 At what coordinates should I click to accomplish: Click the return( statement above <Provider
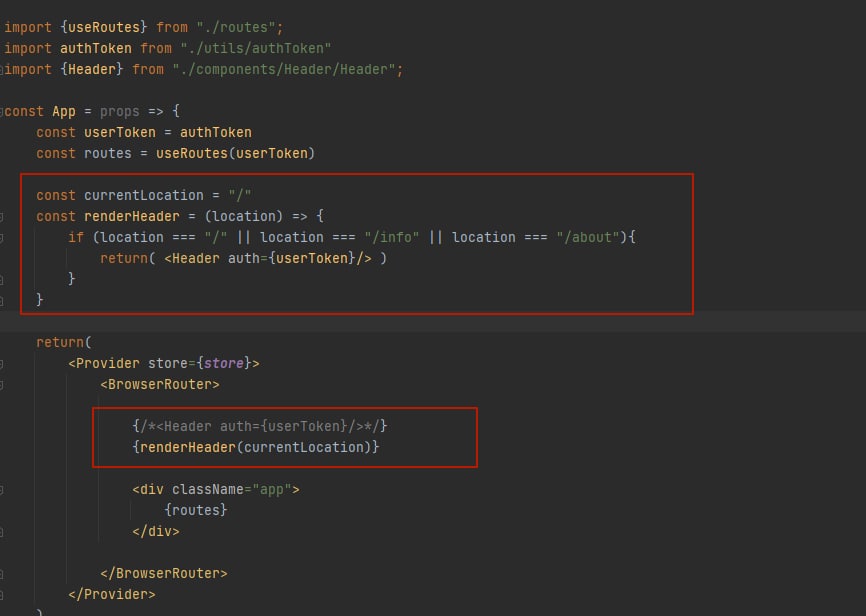[64, 342]
